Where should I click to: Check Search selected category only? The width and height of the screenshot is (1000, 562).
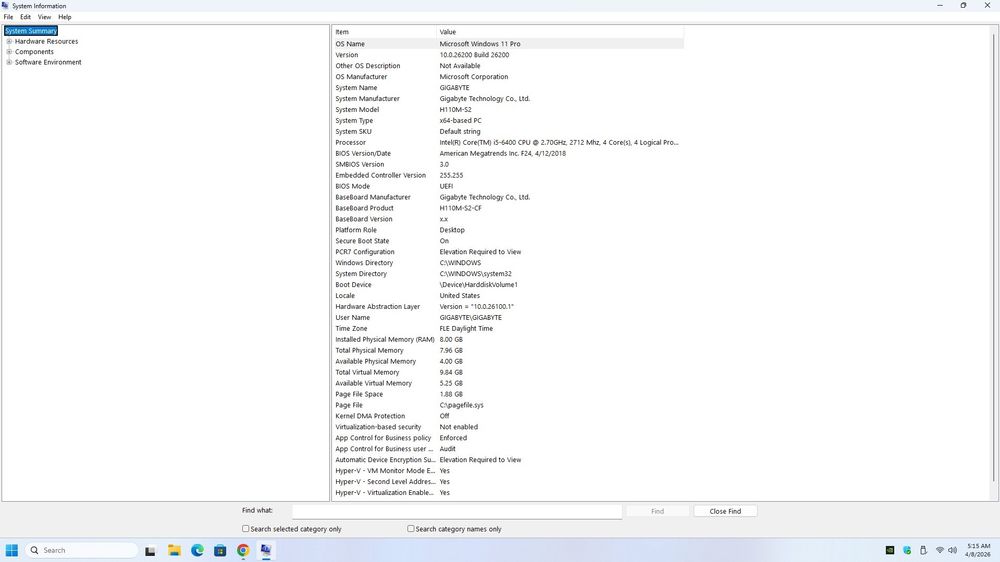[x=246, y=528]
